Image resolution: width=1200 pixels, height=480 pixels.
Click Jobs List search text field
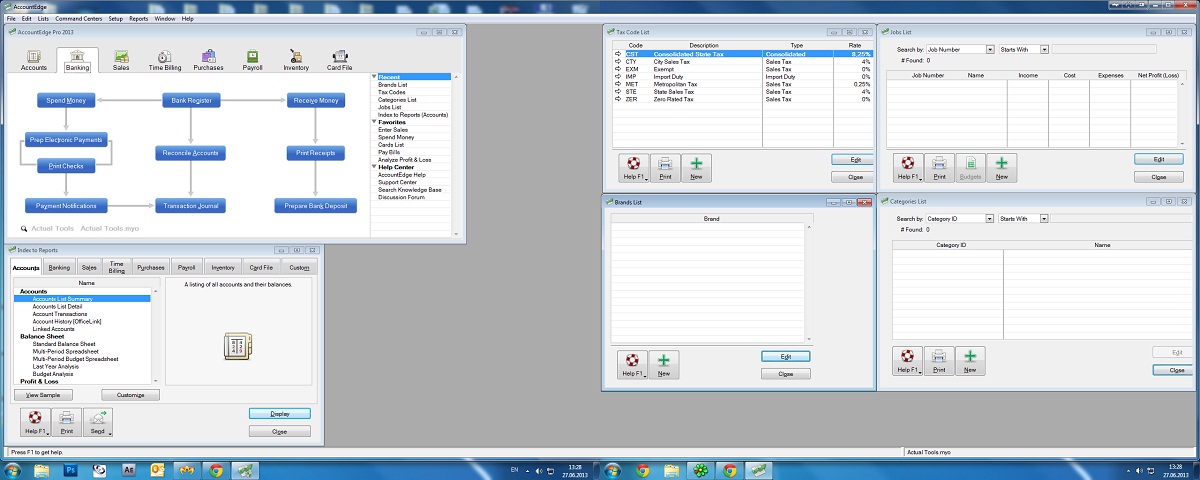point(1104,49)
